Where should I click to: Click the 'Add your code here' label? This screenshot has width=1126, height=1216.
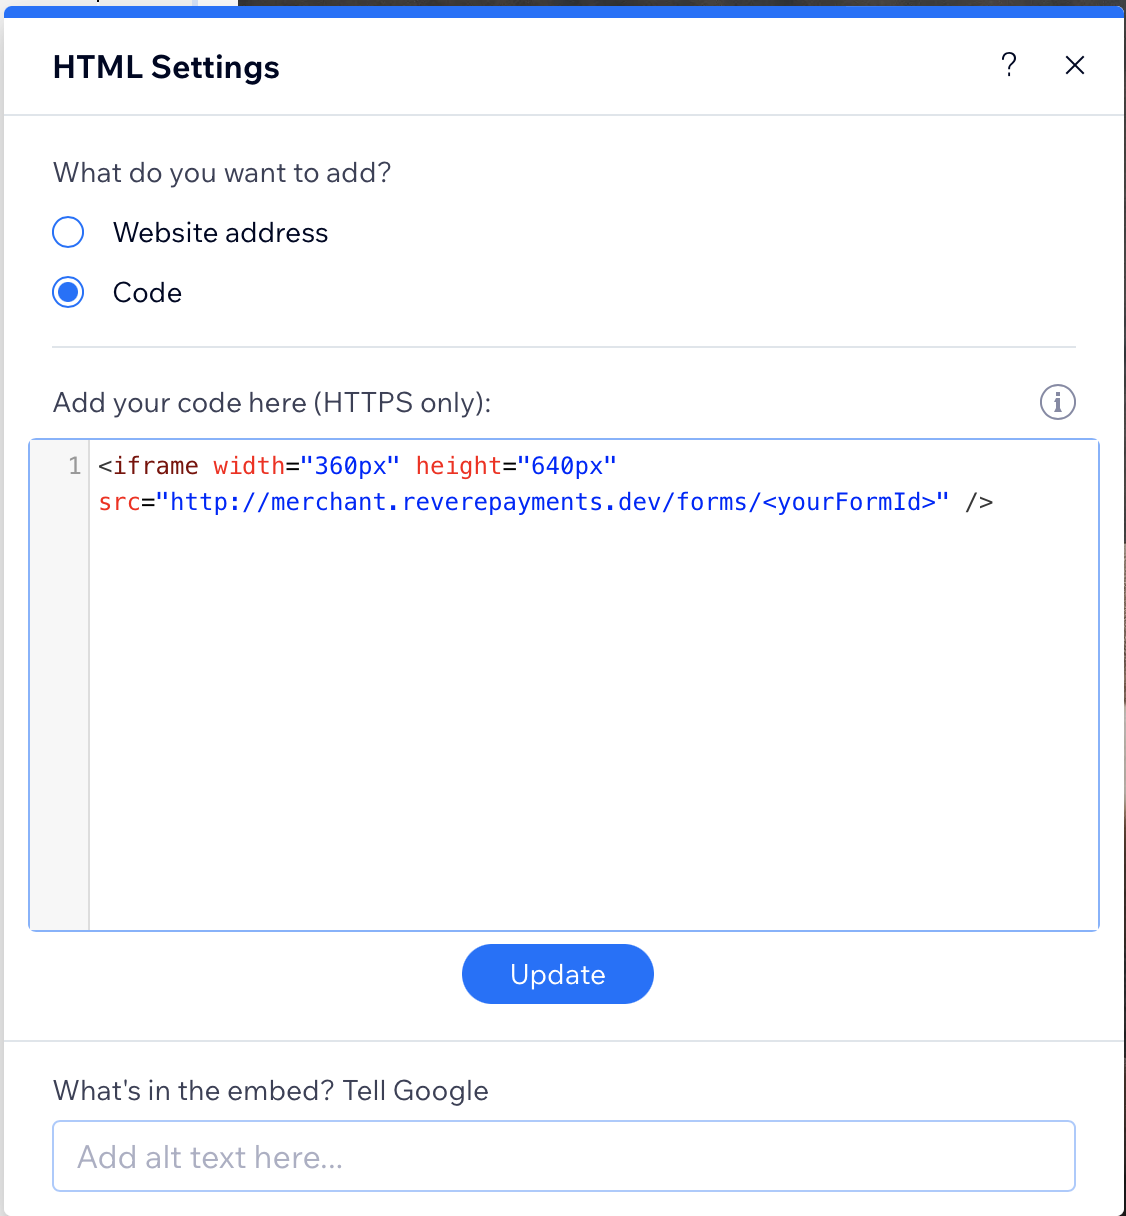pyautogui.click(x=271, y=402)
